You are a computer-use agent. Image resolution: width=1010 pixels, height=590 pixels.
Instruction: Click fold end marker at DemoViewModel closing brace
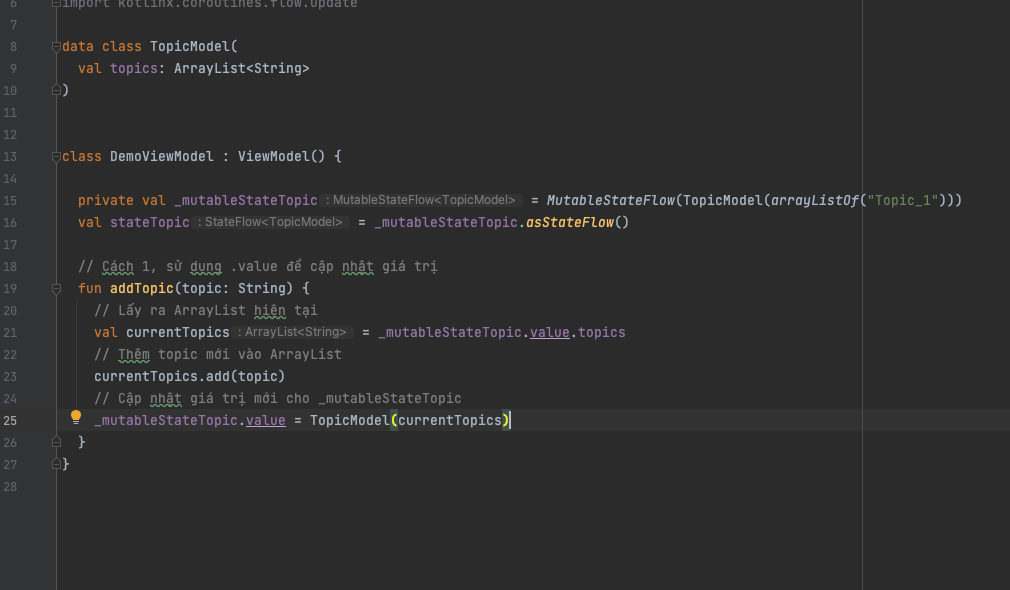point(57,464)
